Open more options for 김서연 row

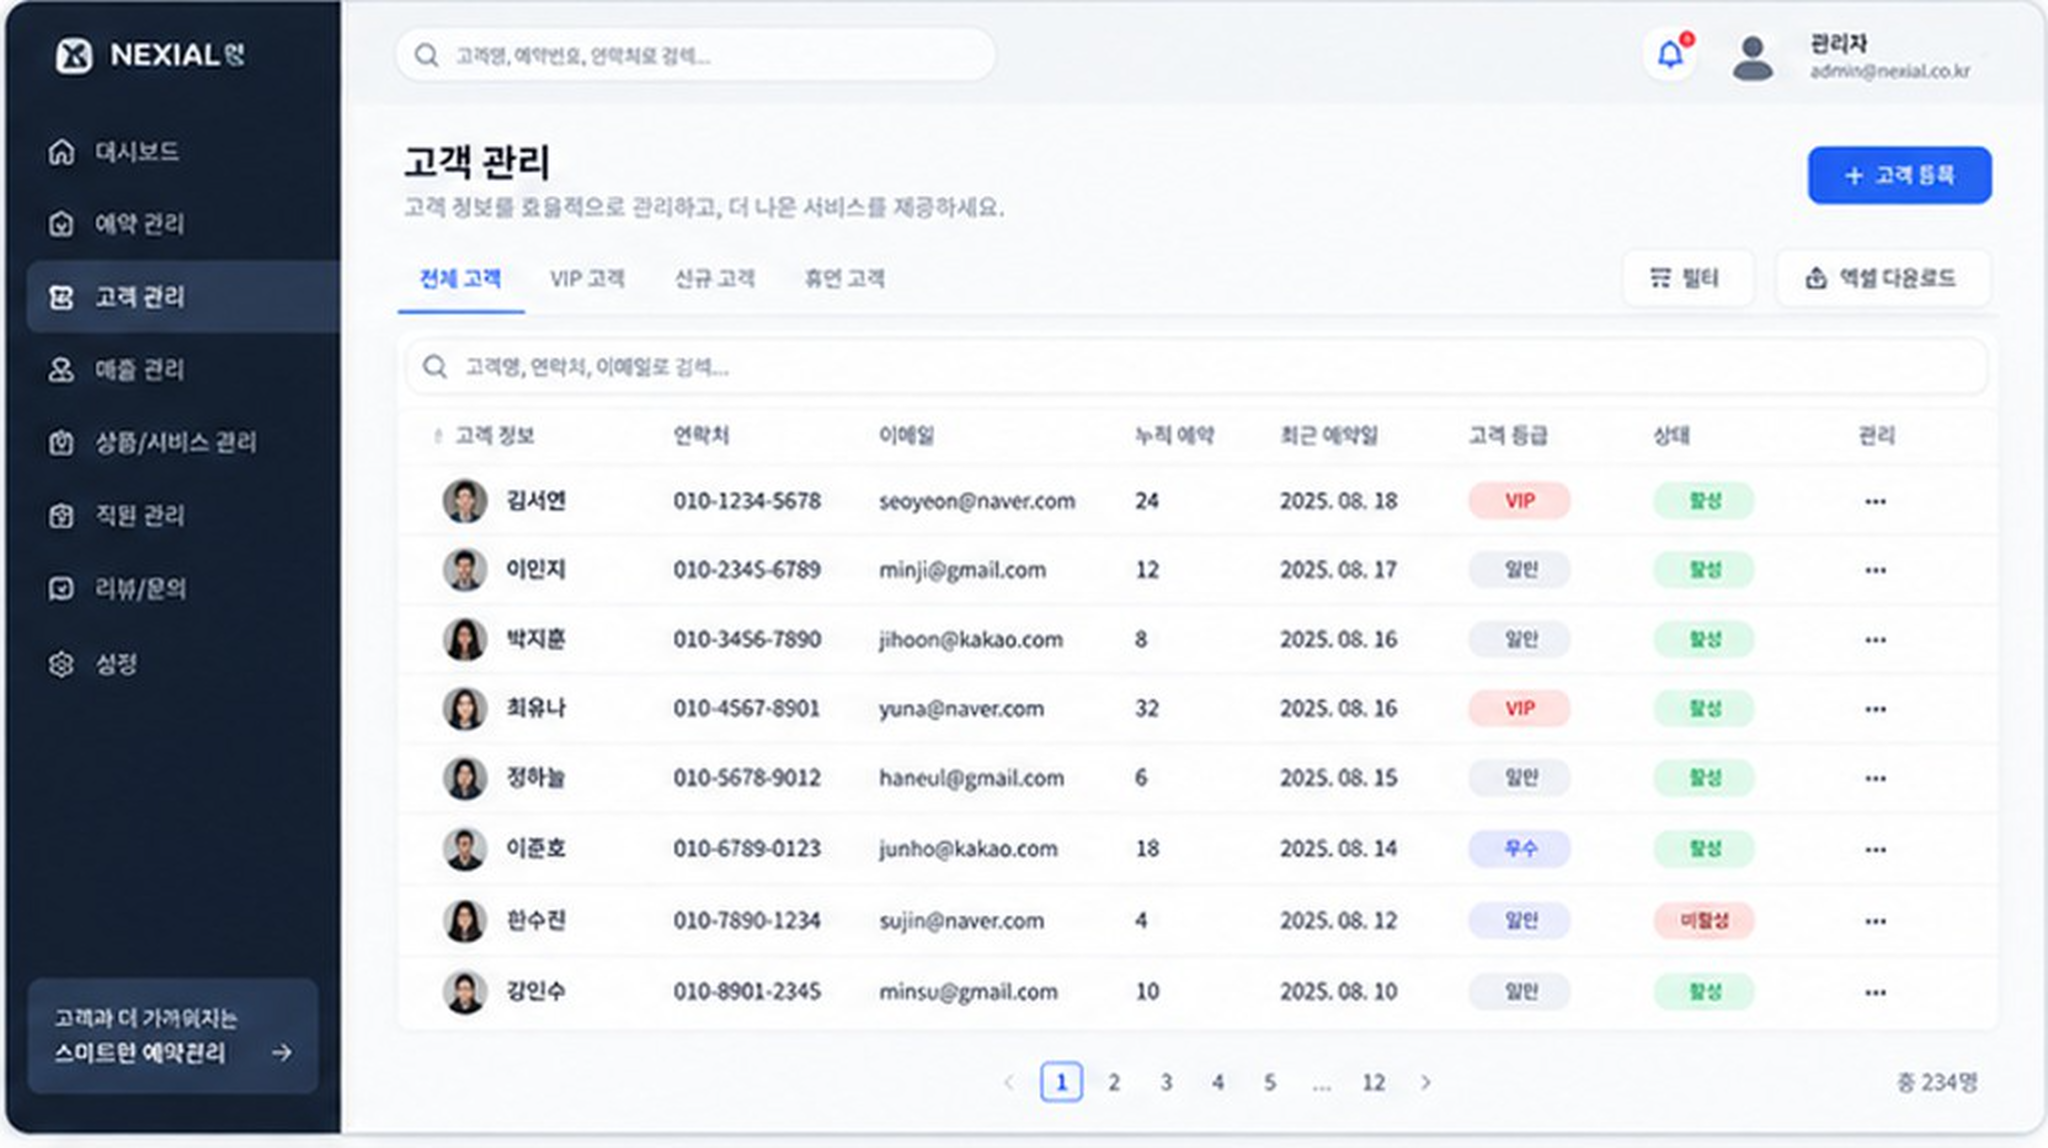pos(1875,501)
